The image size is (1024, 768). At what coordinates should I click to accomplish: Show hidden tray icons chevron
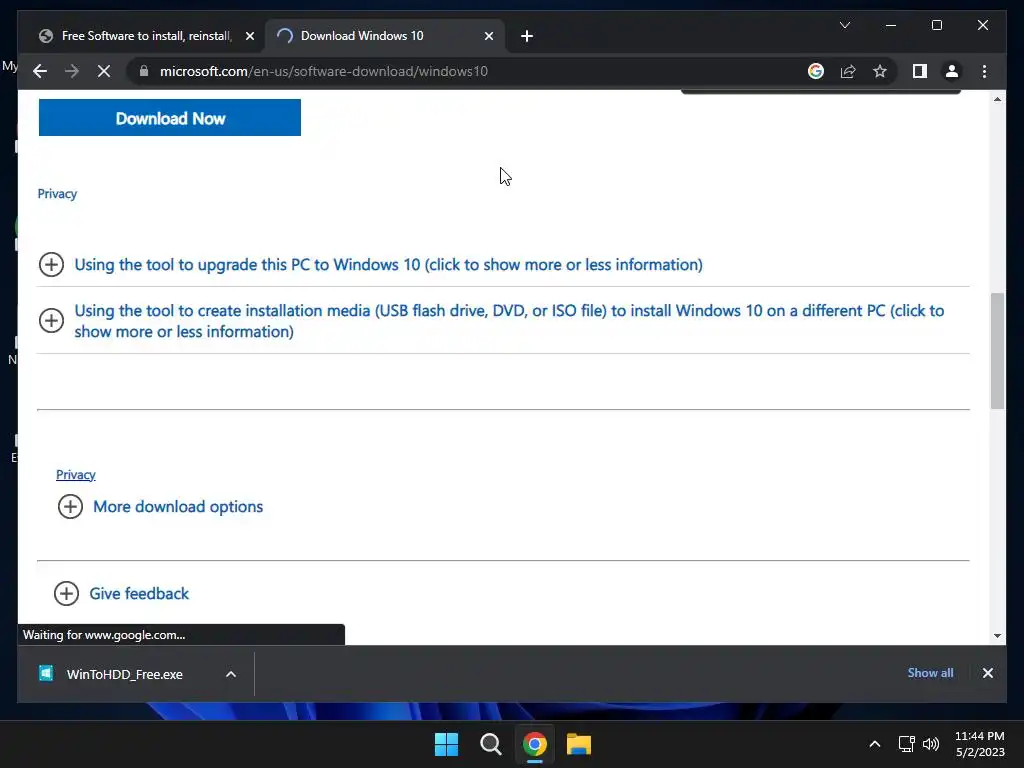[874, 744]
